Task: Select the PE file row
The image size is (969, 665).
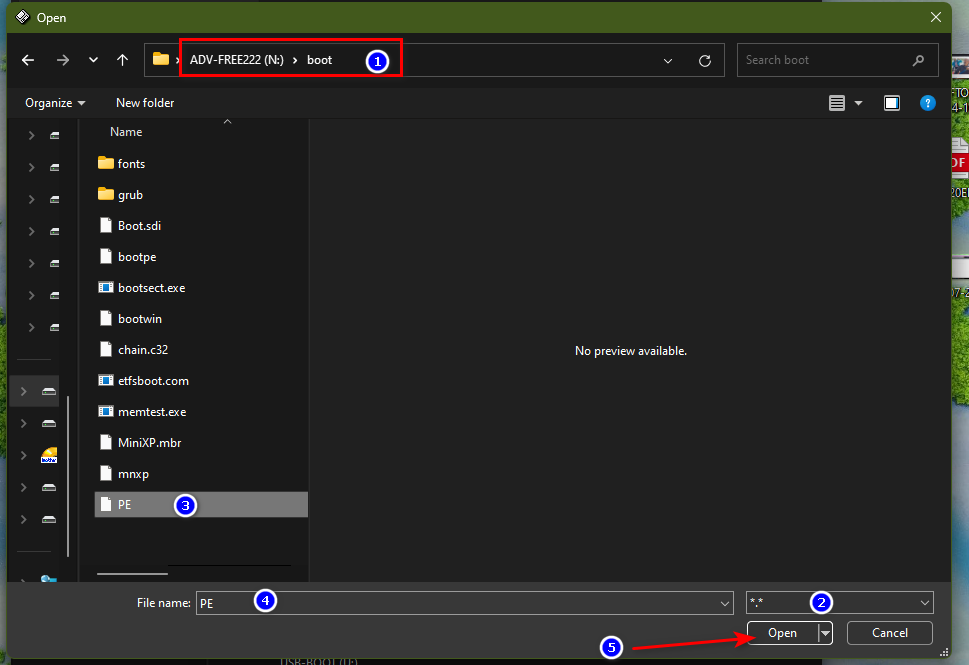Action: coord(201,504)
